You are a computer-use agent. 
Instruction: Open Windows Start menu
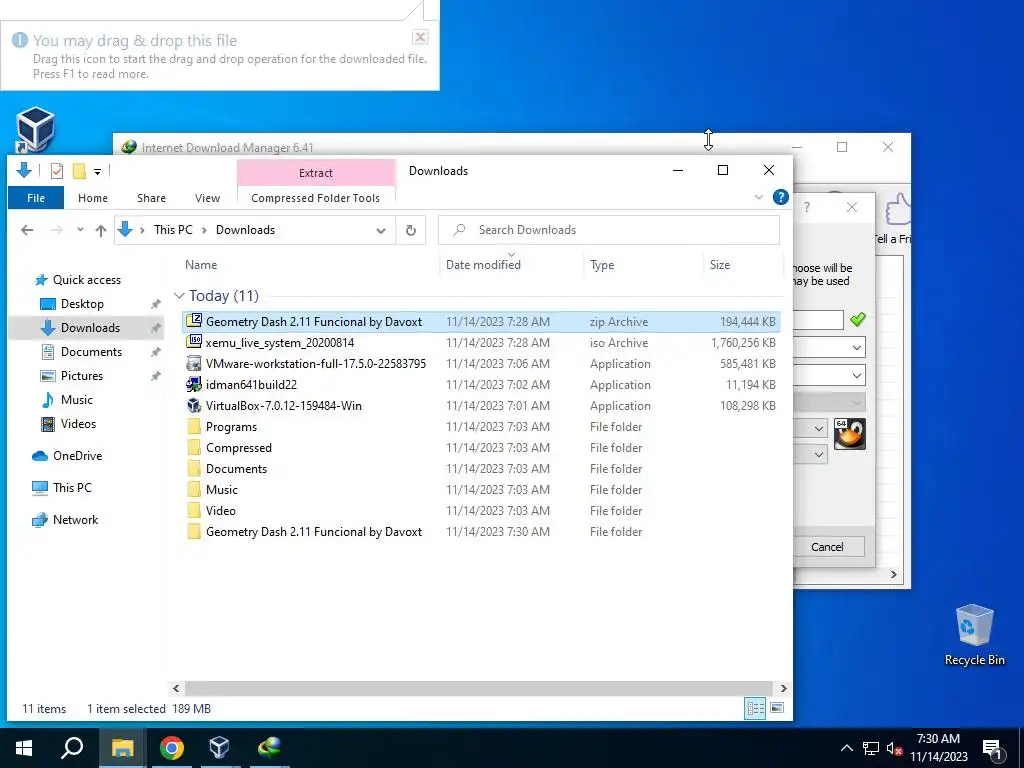[x=24, y=748]
